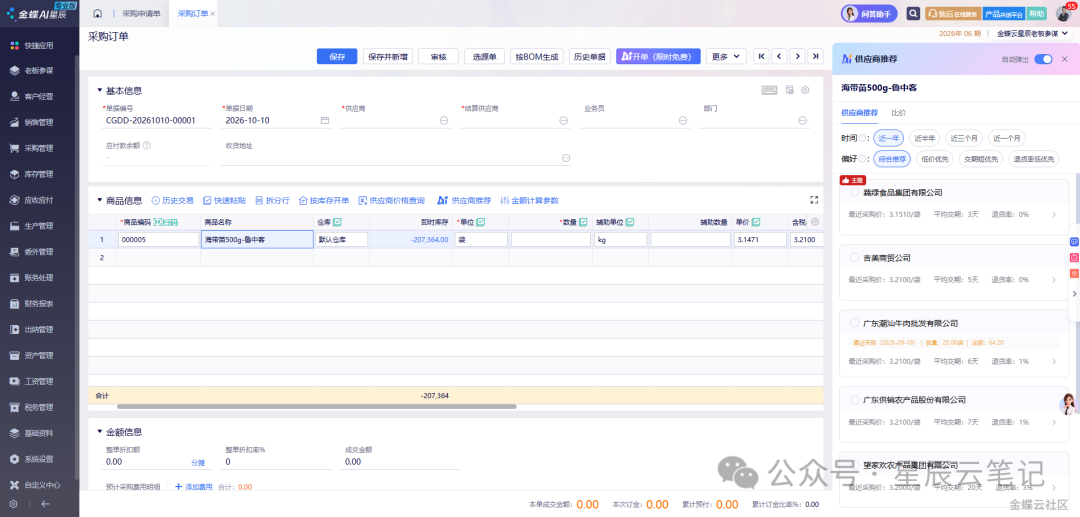Toggle the 单价 column checkbox
This screenshot has width=1080, height=517.
[x=756, y=222]
